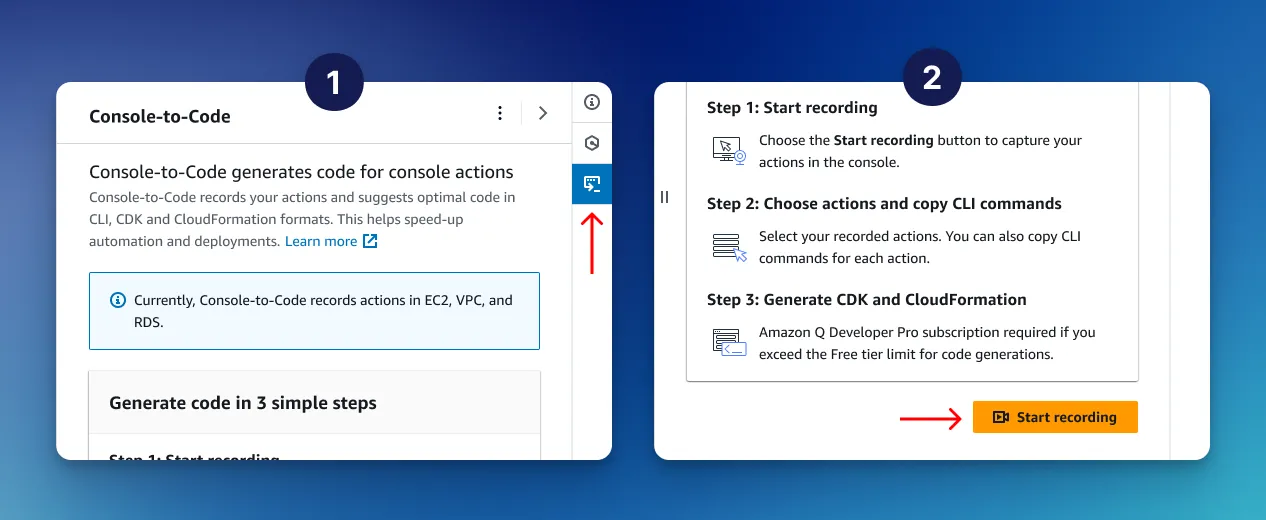Image resolution: width=1266 pixels, height=520 pixels.
Task: Click the info icon in the blue notice box
Action: click(118, 300)
